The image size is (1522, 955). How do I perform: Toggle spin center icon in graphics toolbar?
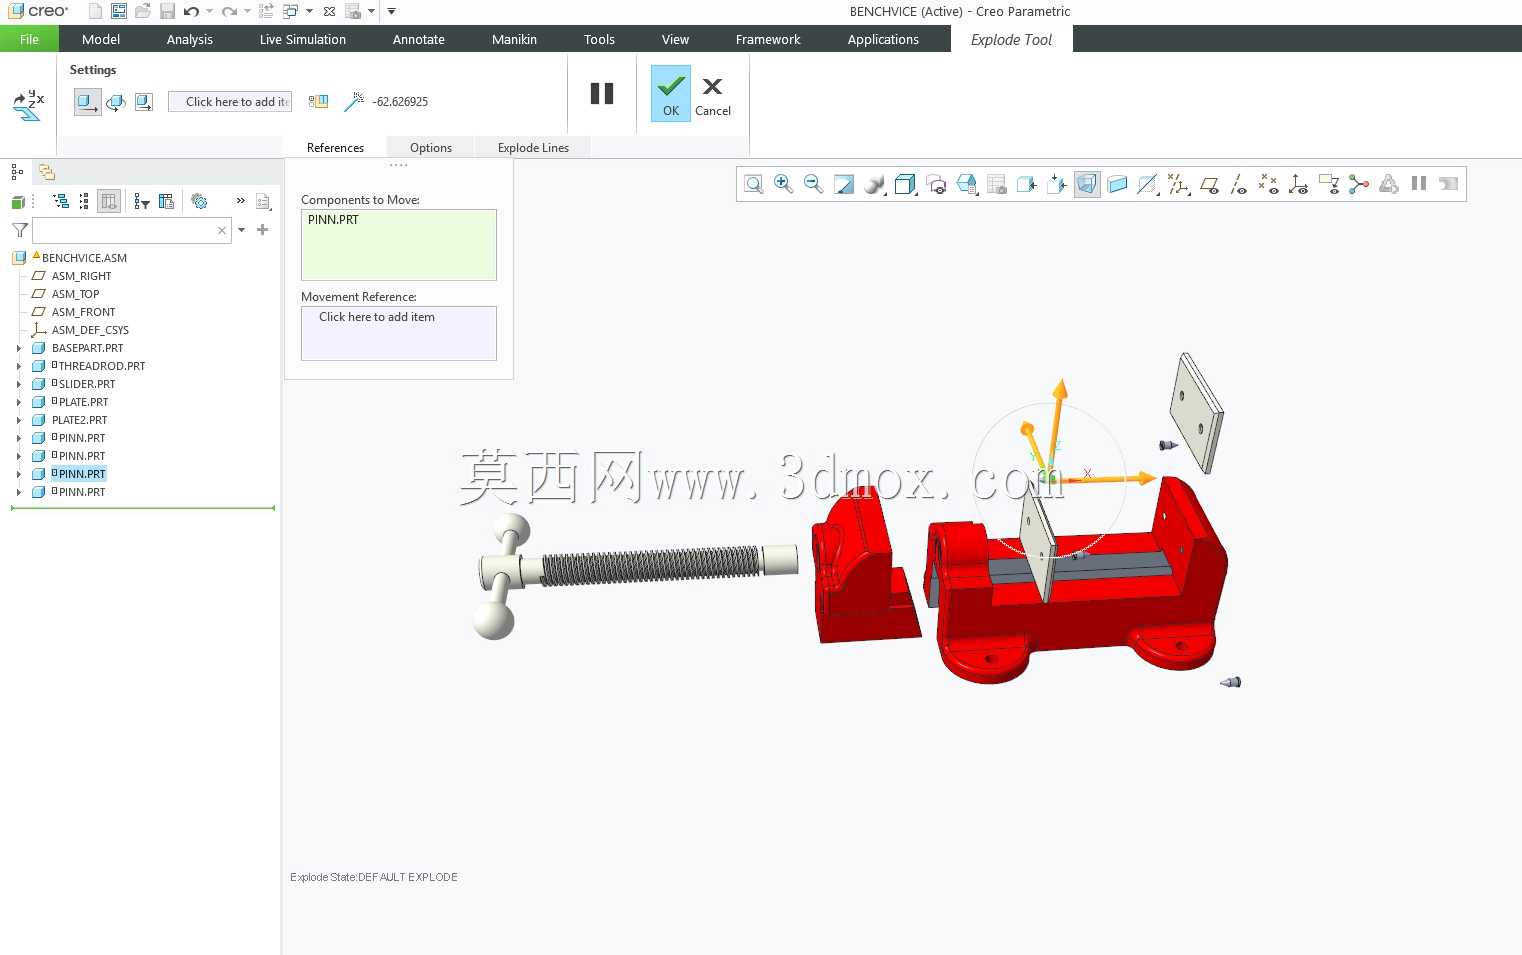(x=1358, y=184)
